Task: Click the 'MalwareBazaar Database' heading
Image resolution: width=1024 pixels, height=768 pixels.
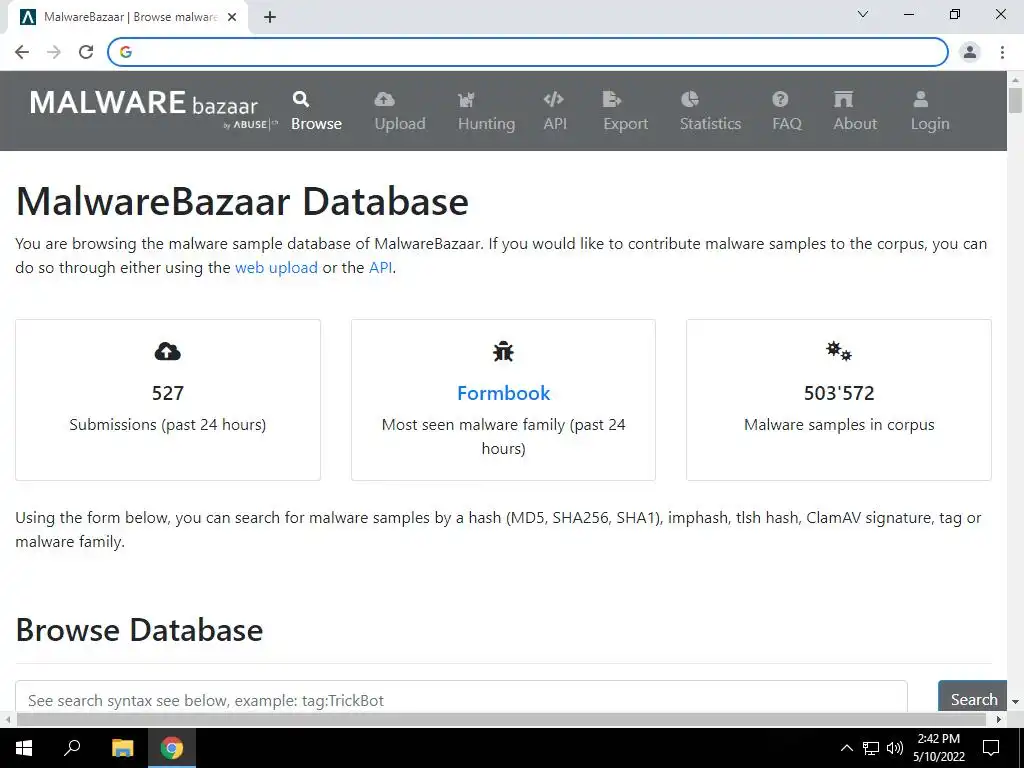Action: (x=242, y=201)
